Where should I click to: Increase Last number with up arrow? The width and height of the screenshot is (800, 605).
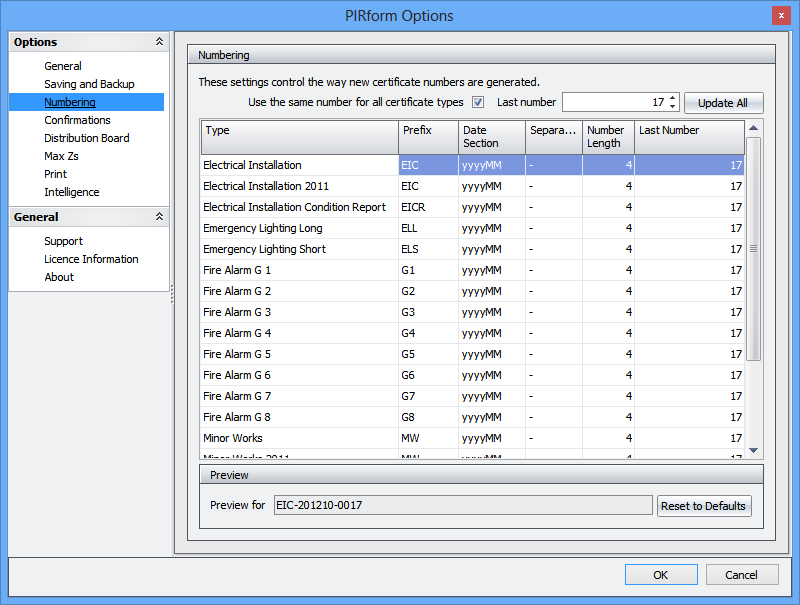[x=673, y=98]
